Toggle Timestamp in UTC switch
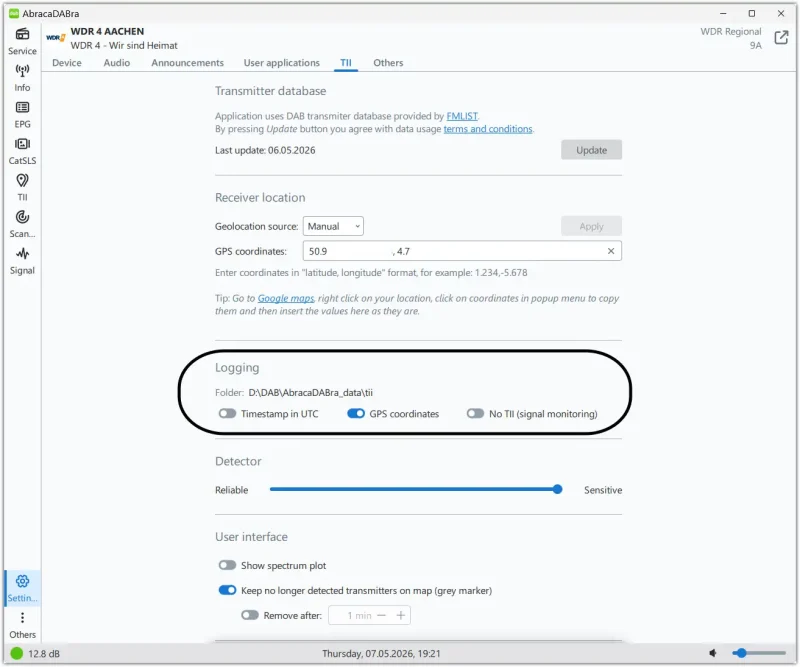 click(x=228, y=413)
